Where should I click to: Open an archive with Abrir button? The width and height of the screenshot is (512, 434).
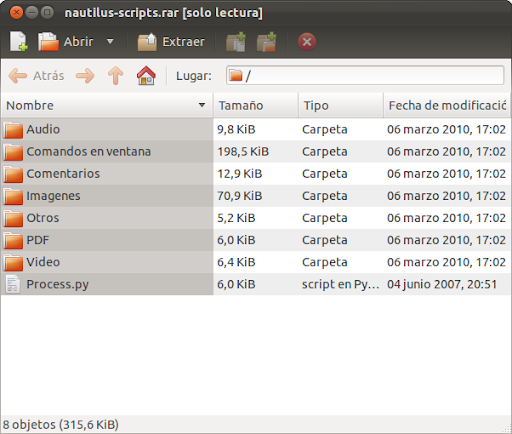click(66, 42)
